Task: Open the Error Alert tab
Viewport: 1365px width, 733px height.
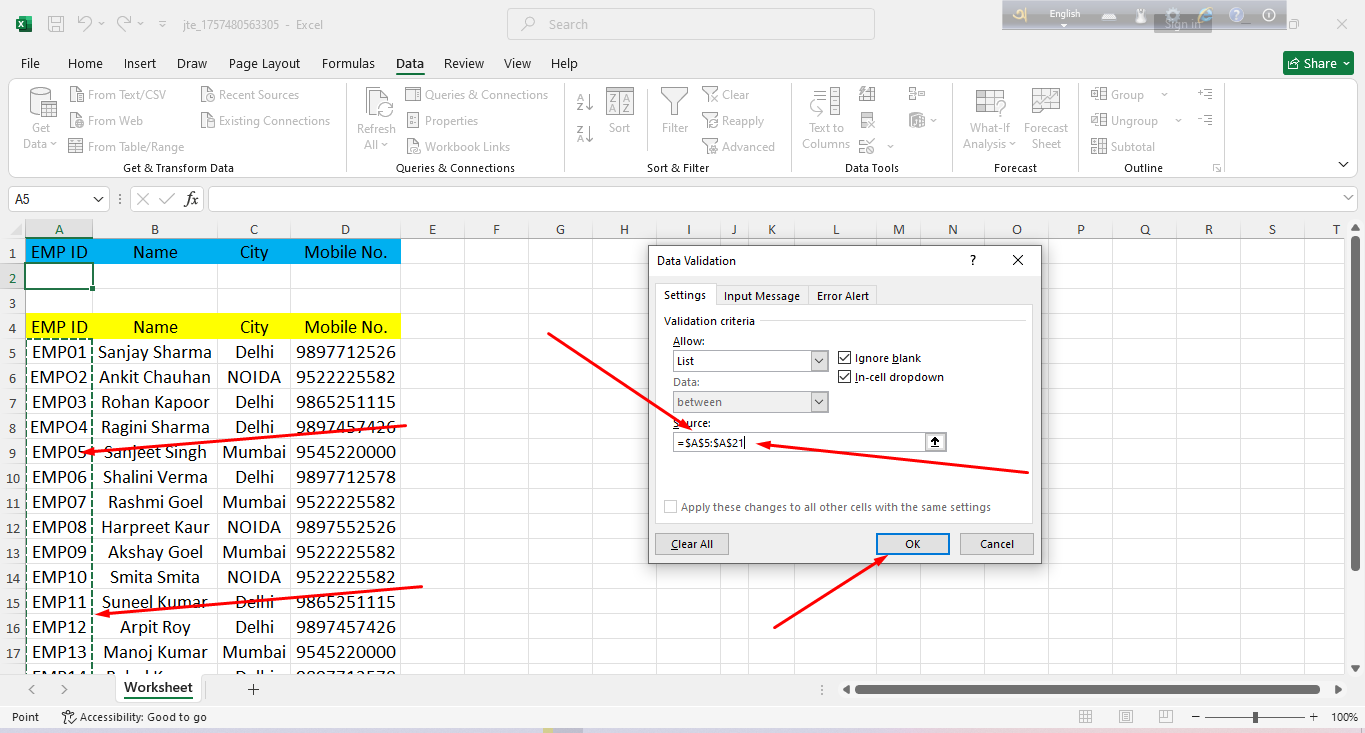Action: point(842,296)
